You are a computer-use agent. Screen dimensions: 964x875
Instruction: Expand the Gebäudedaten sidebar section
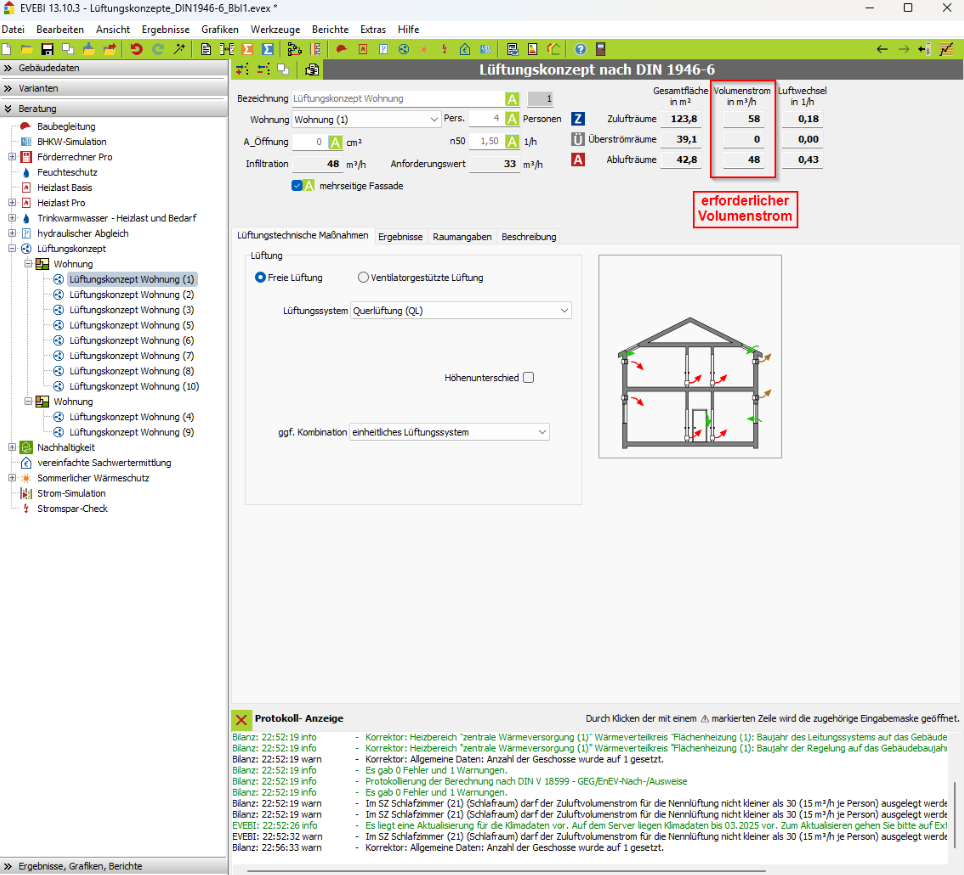pyautogui.click(x=8, y=68)
